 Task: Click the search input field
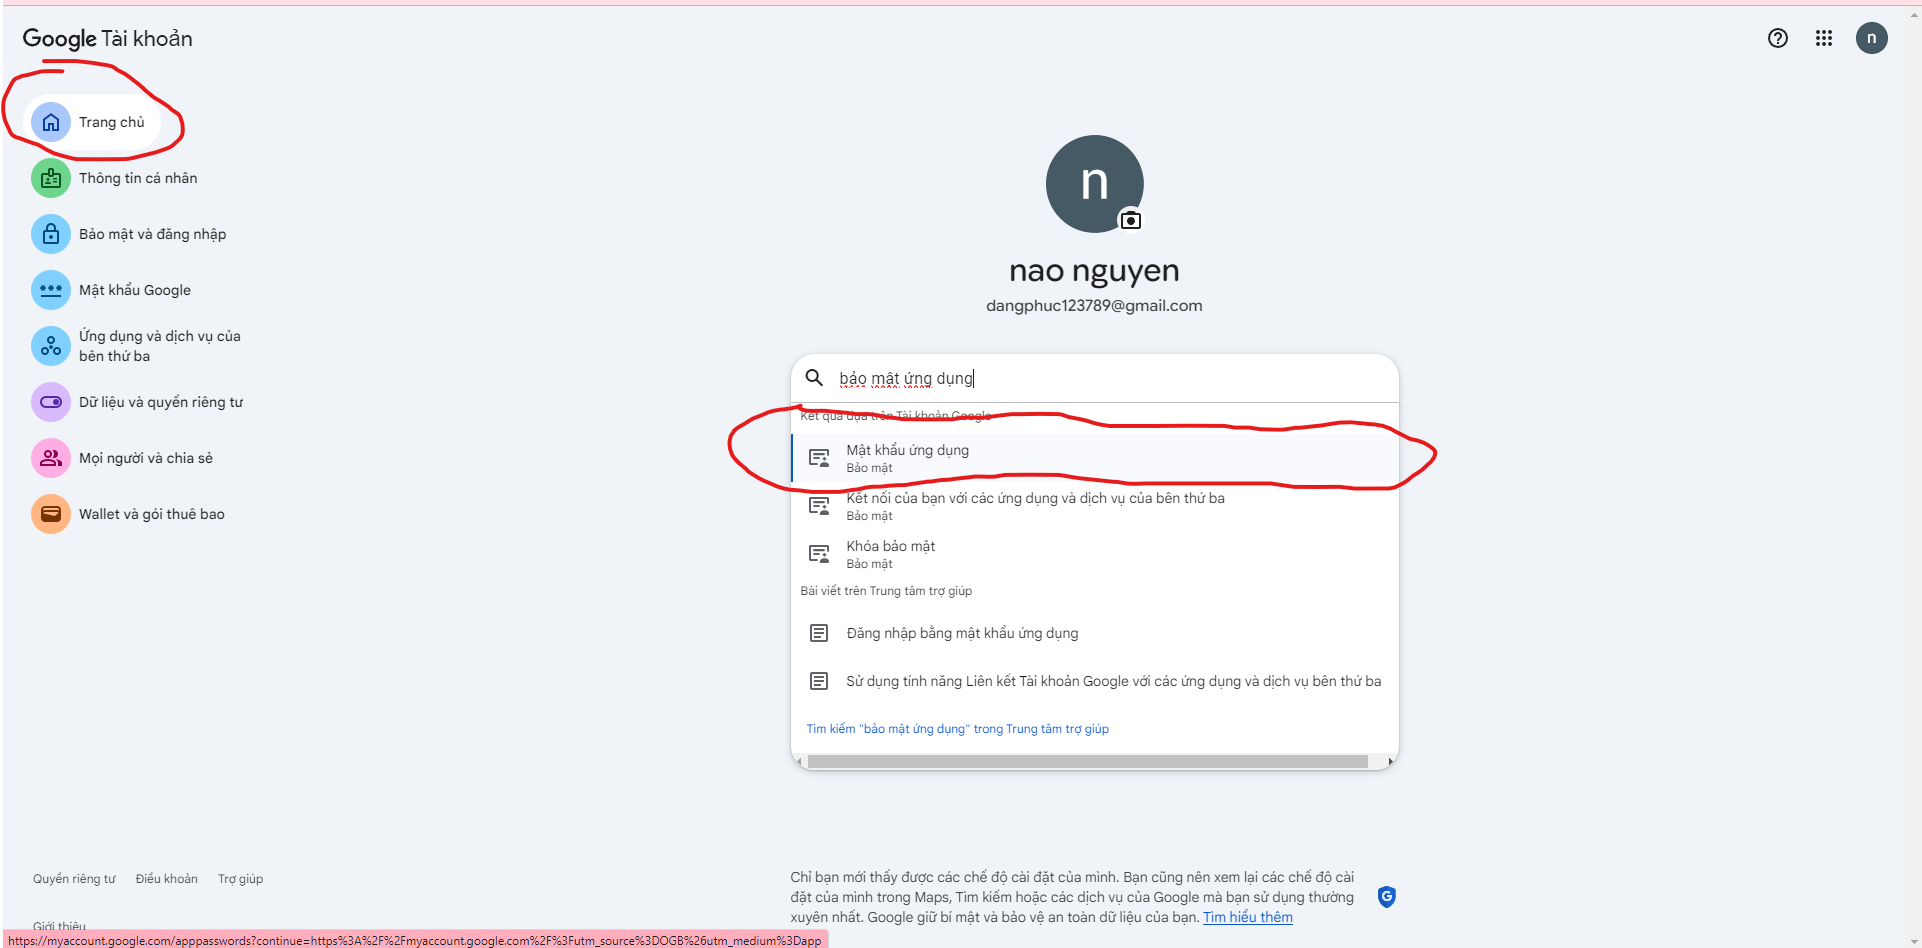coord(1100,378)
